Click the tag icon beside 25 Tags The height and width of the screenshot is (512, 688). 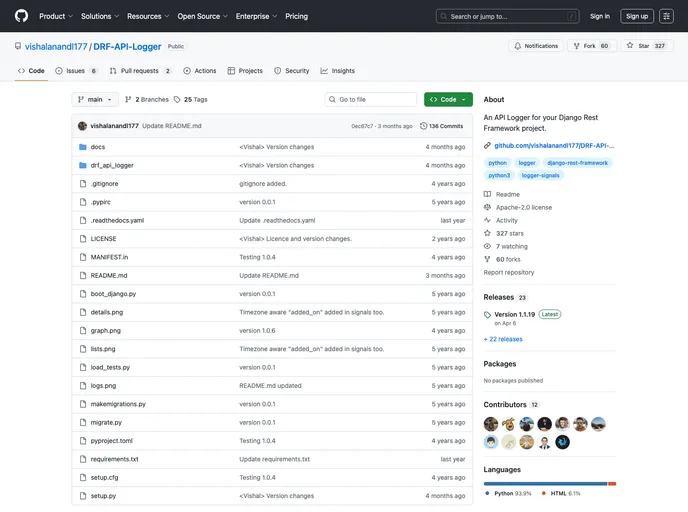177,100
